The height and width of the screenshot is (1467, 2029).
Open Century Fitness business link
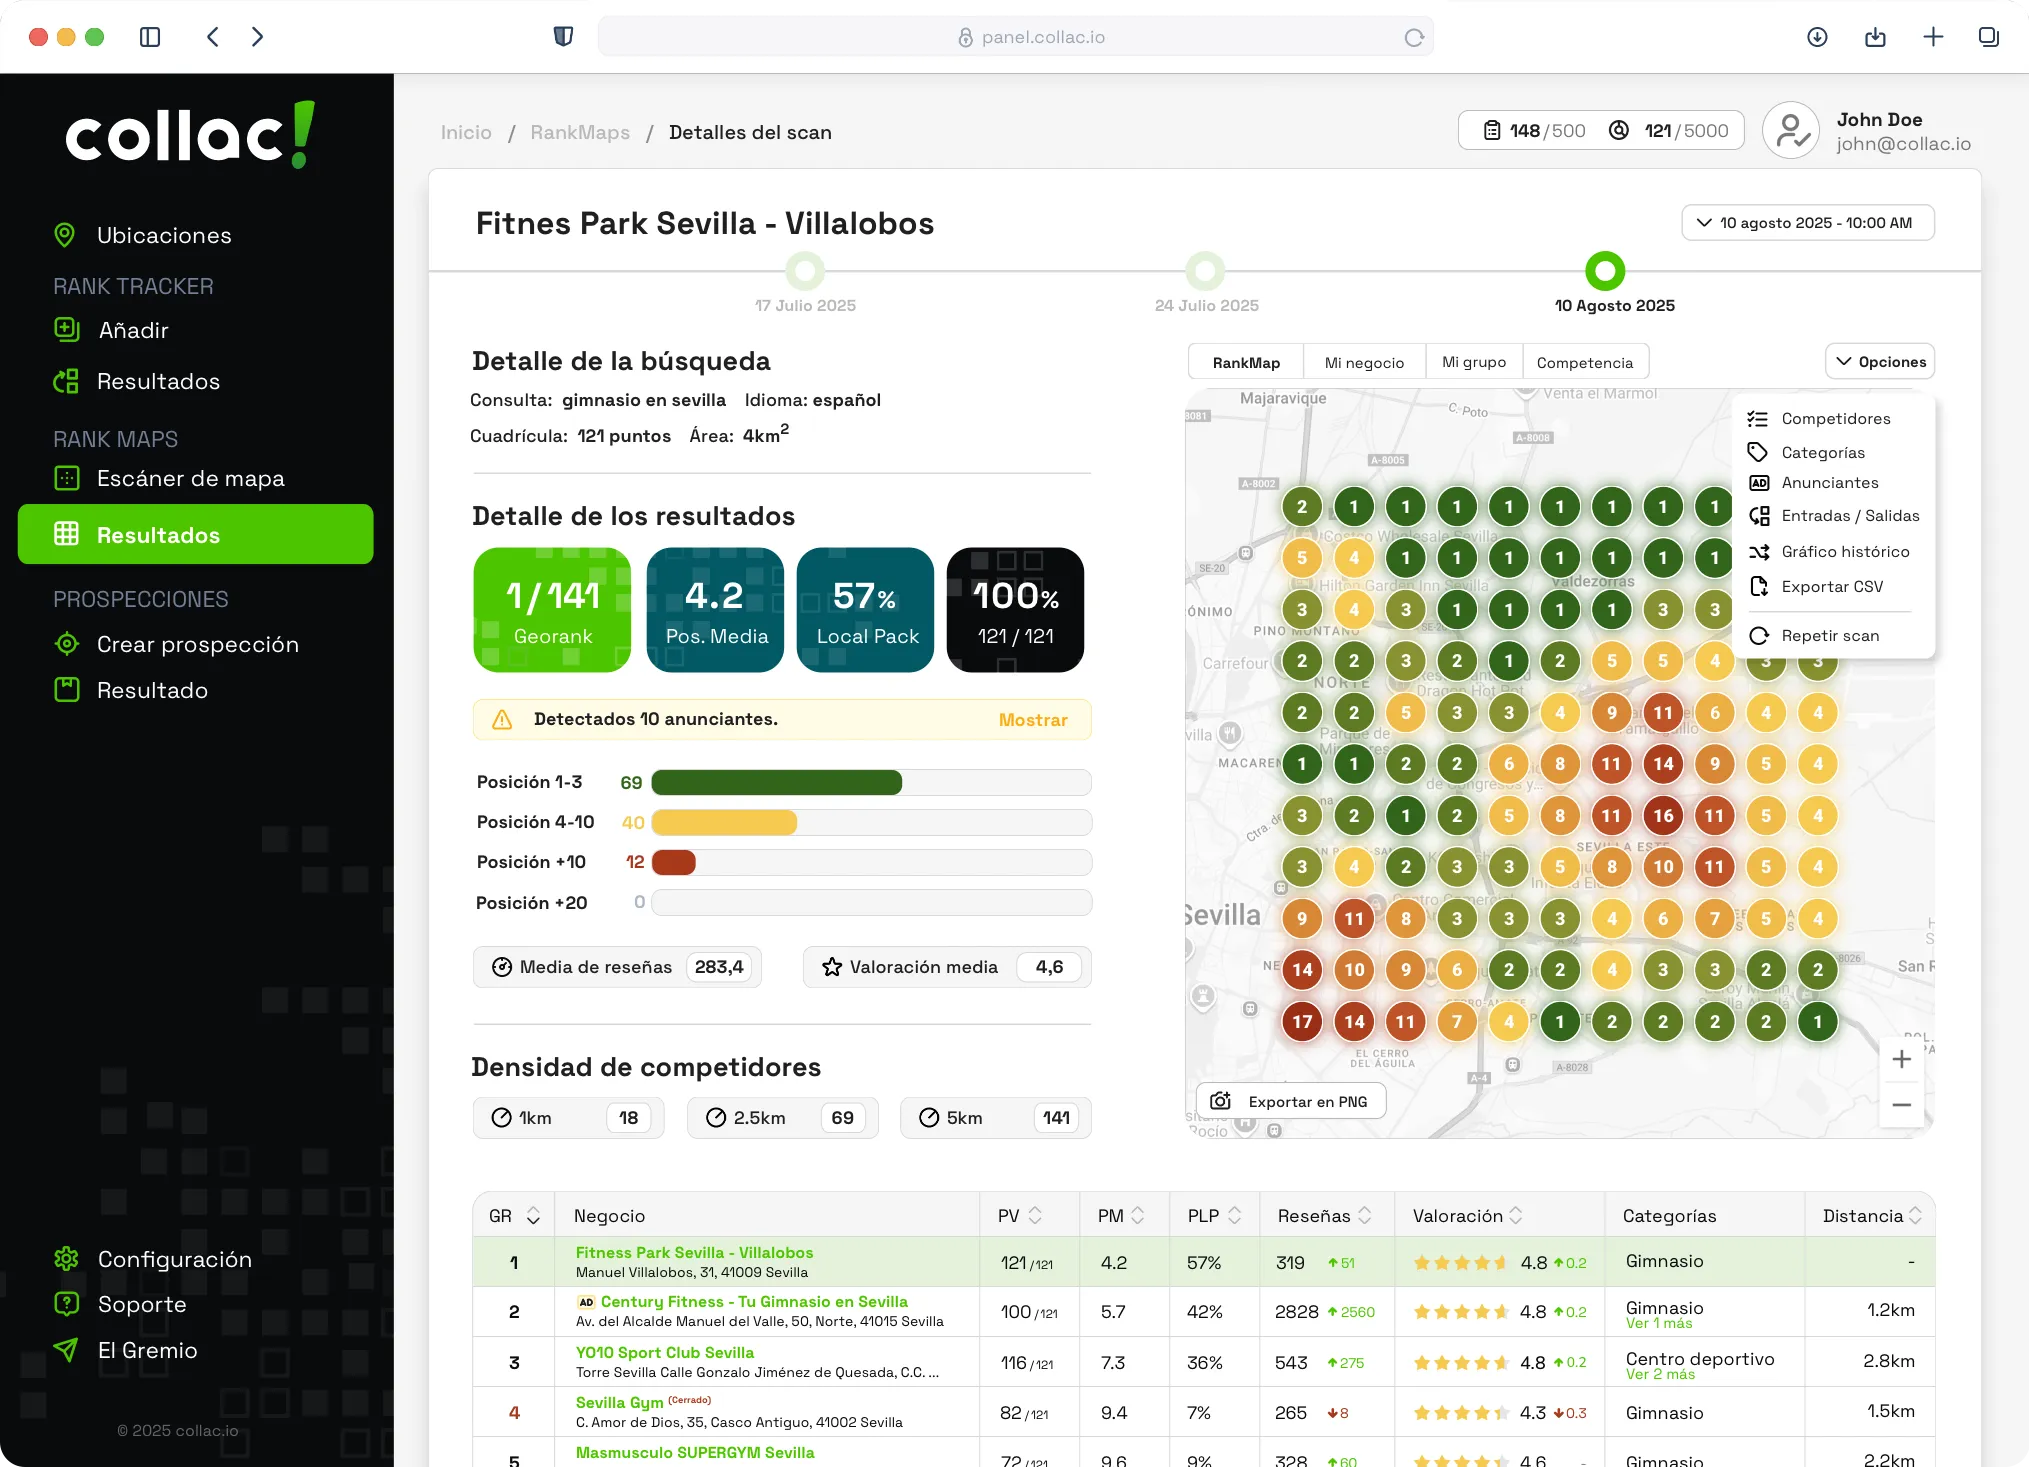click(753, 1302)
